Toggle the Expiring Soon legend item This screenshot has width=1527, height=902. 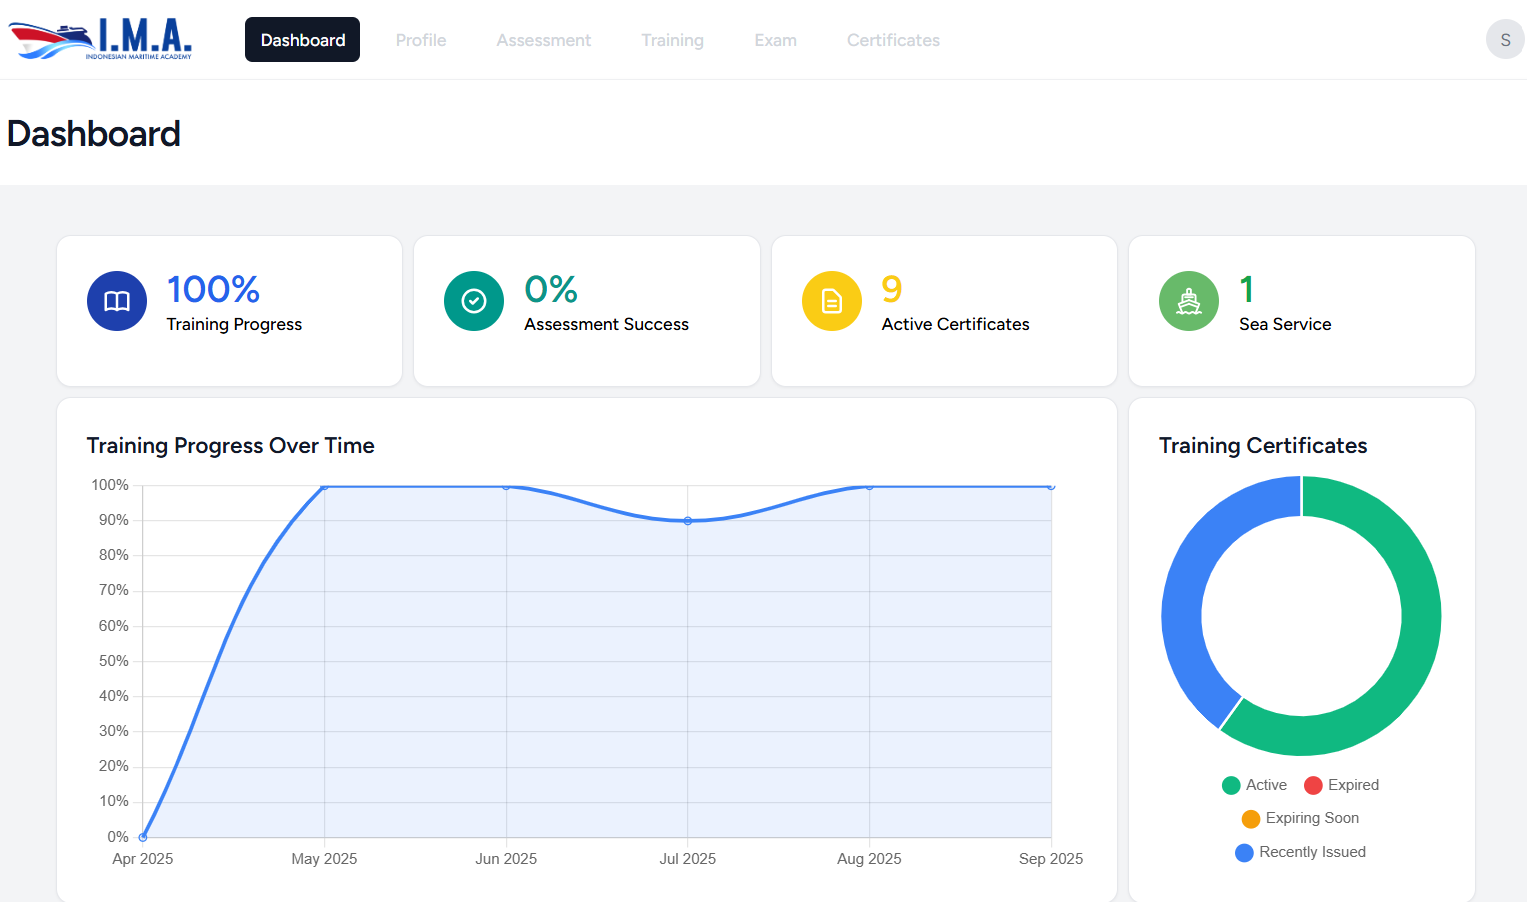point(1300,818)
